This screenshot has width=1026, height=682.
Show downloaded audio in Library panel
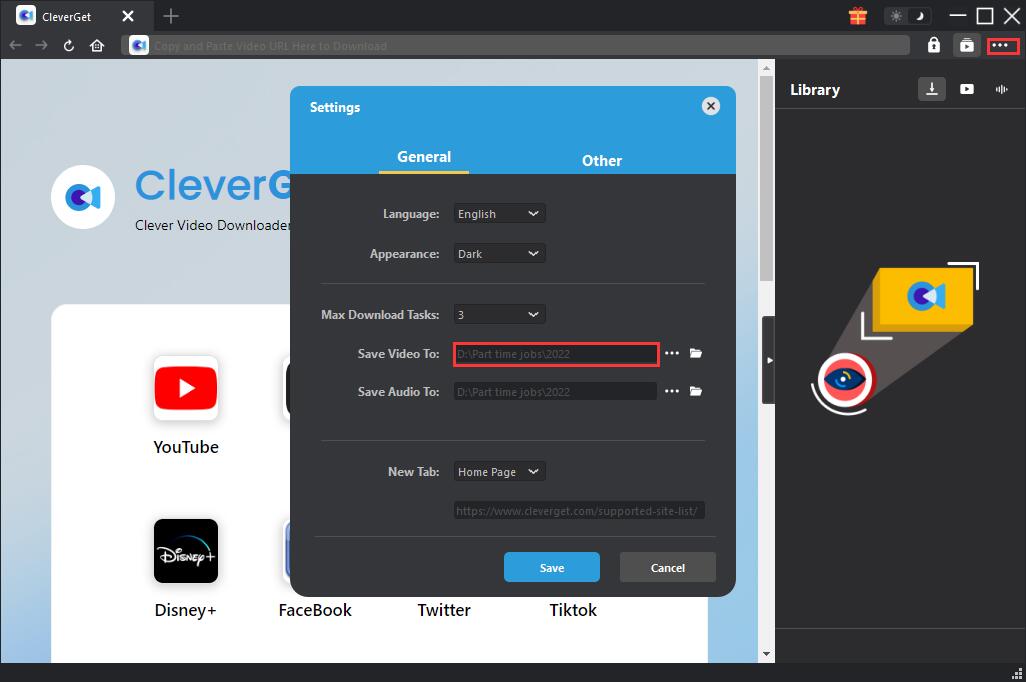click(x=1001, y=89)
